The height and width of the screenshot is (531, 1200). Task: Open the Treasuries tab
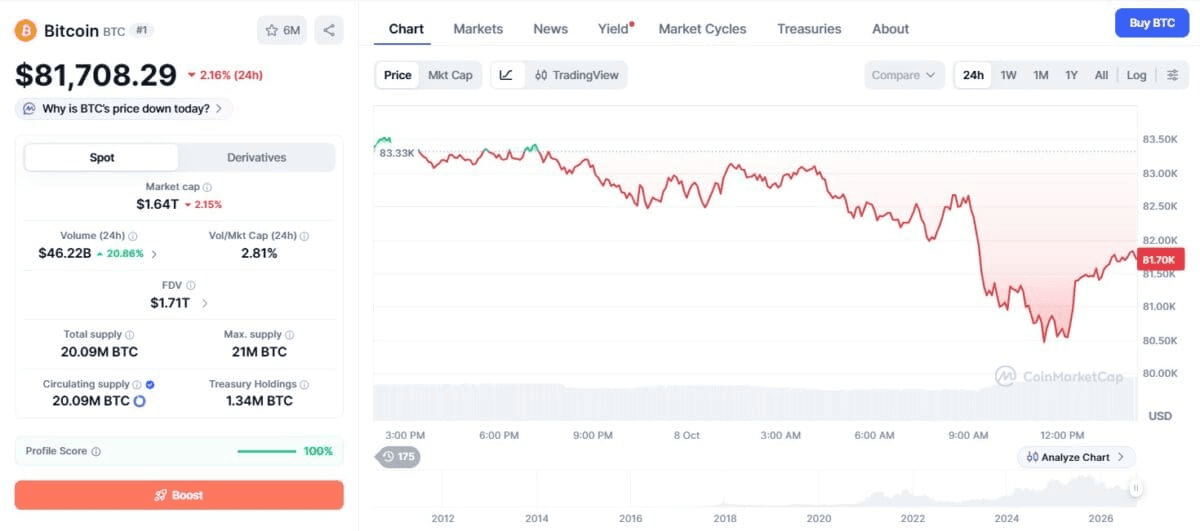[x=809, y=29]
